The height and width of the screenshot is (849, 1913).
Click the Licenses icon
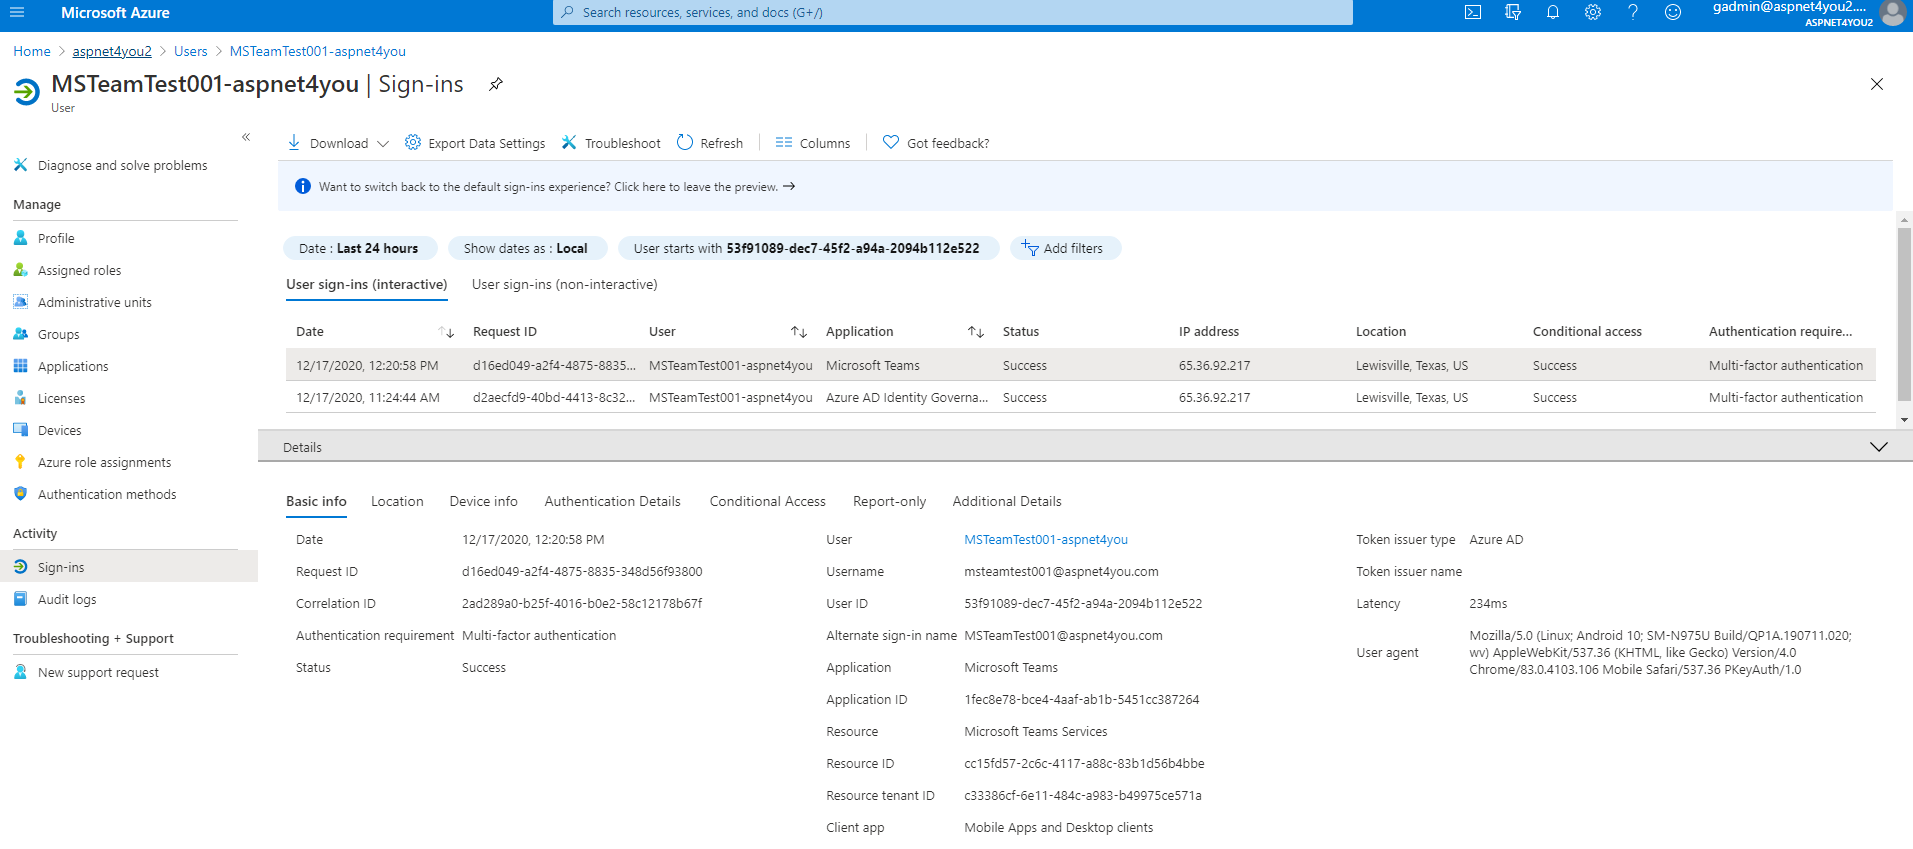21,398
